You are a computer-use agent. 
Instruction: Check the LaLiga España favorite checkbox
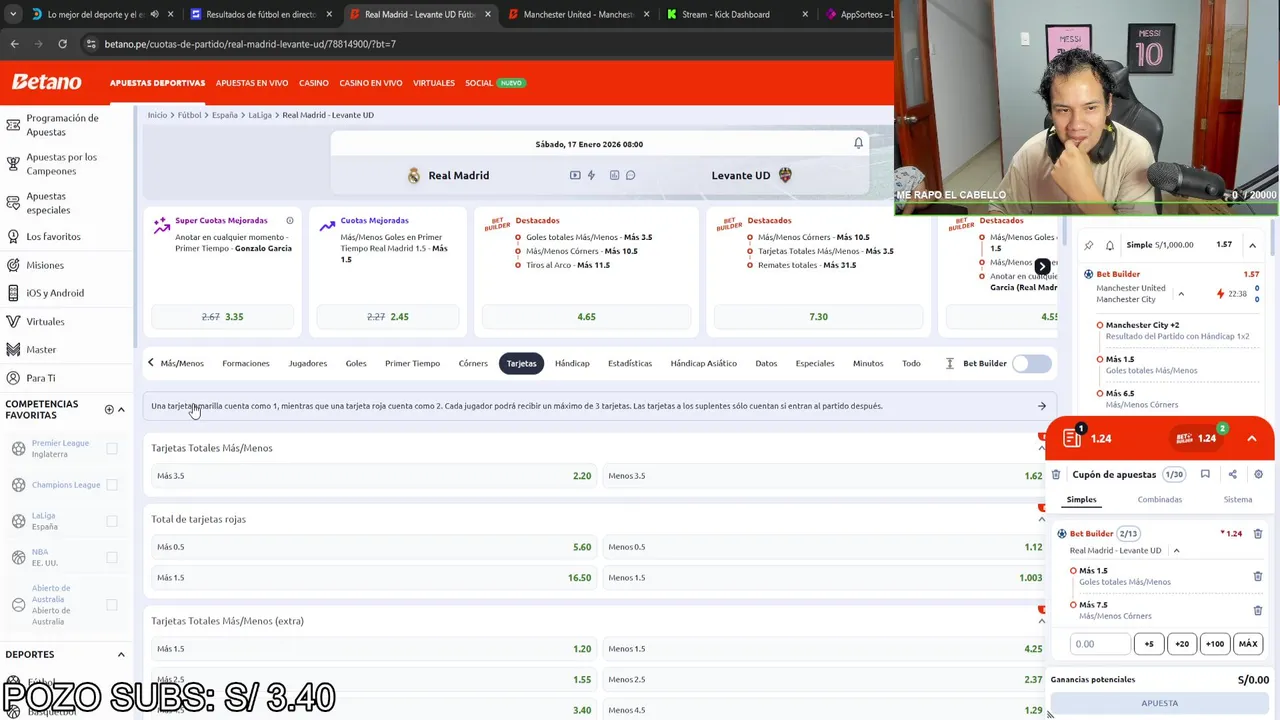(x=112, y=521)
